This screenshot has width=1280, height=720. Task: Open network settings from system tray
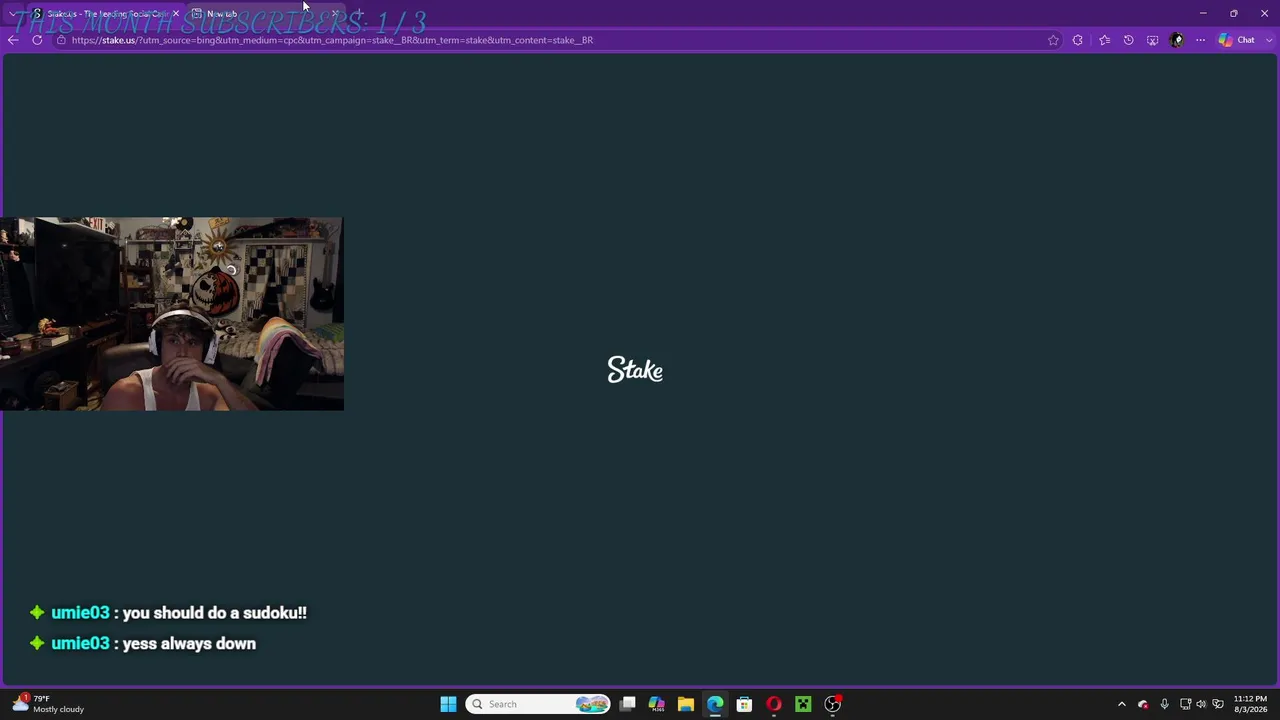pyautogui.click(x=1185, y=704)
